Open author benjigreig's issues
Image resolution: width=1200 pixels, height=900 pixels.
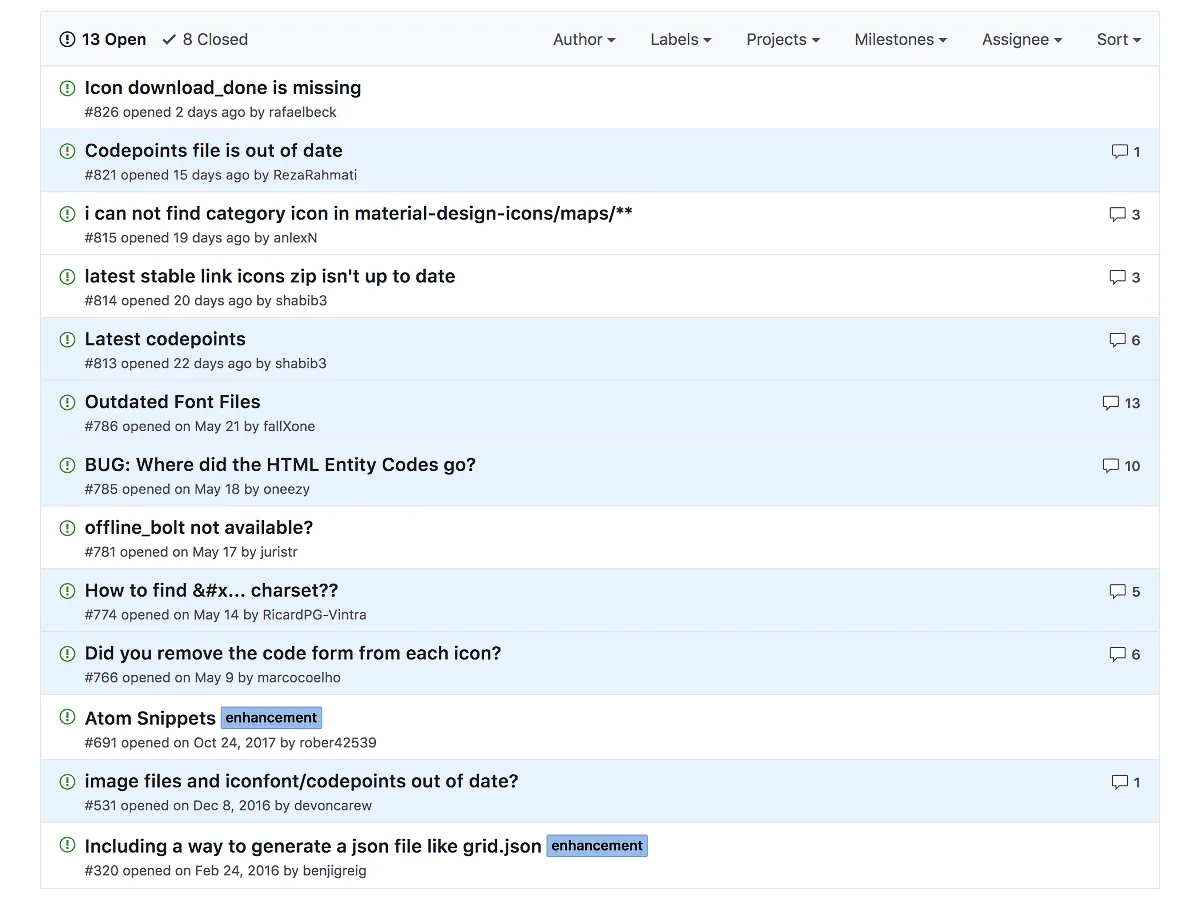point(334,871)
